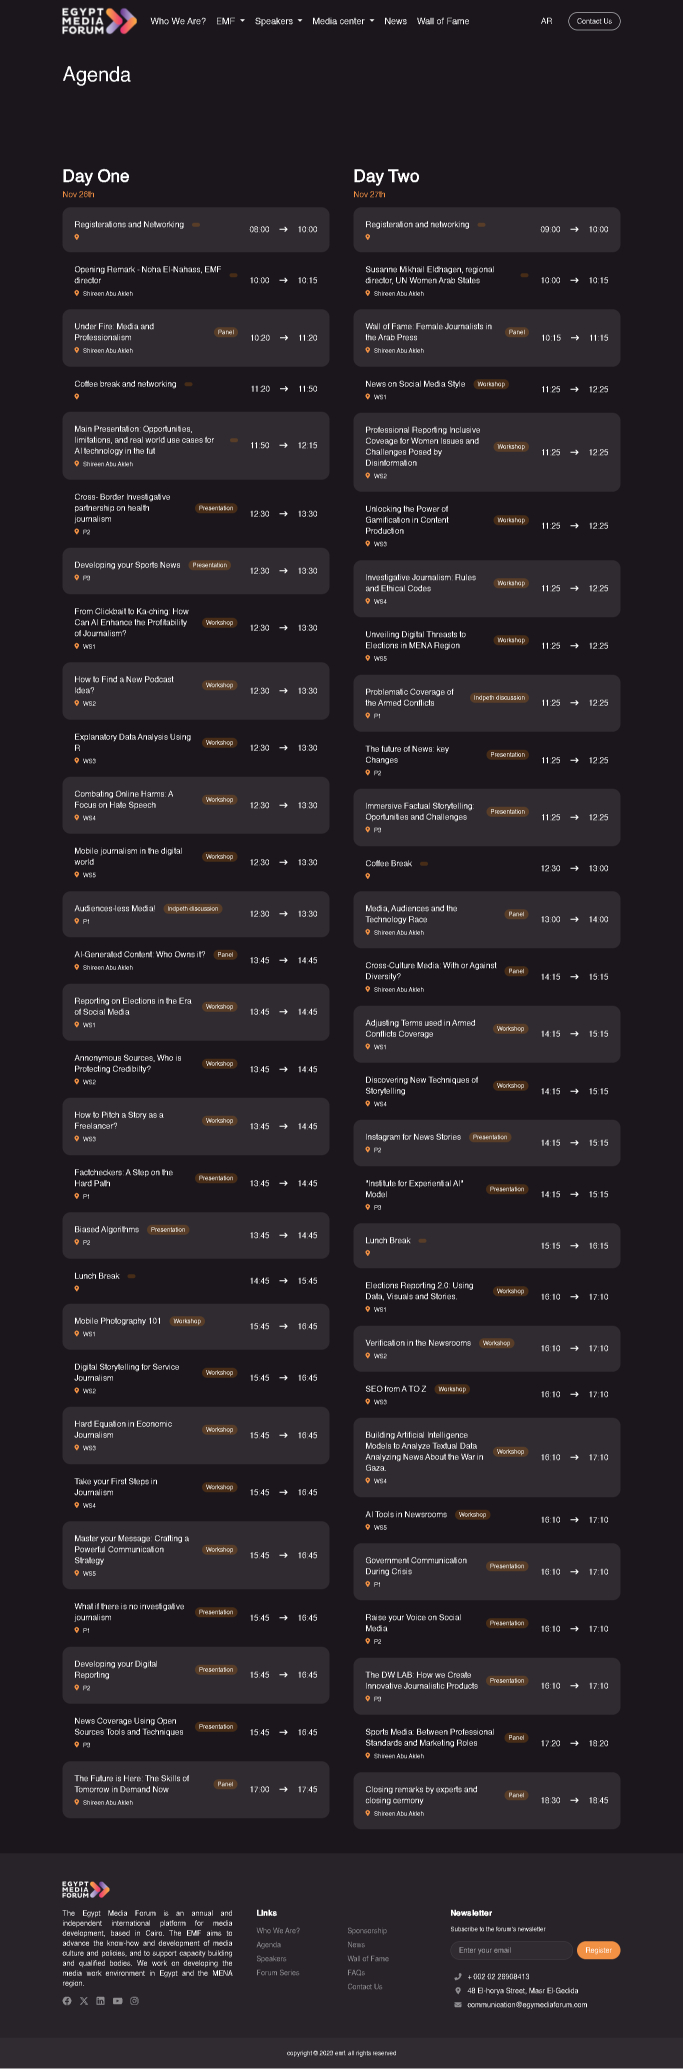The width and height of the screenshot is (683, 2069).
Task: Click the envelope icon beside the email address
Action: [458, 2004]
